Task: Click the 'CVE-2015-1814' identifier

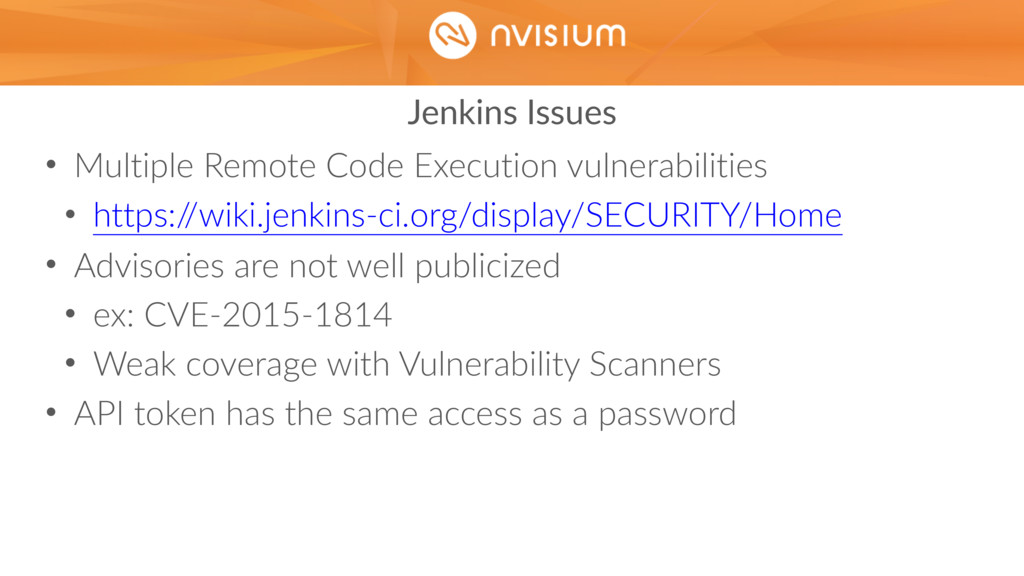Action: pos(268,315)
